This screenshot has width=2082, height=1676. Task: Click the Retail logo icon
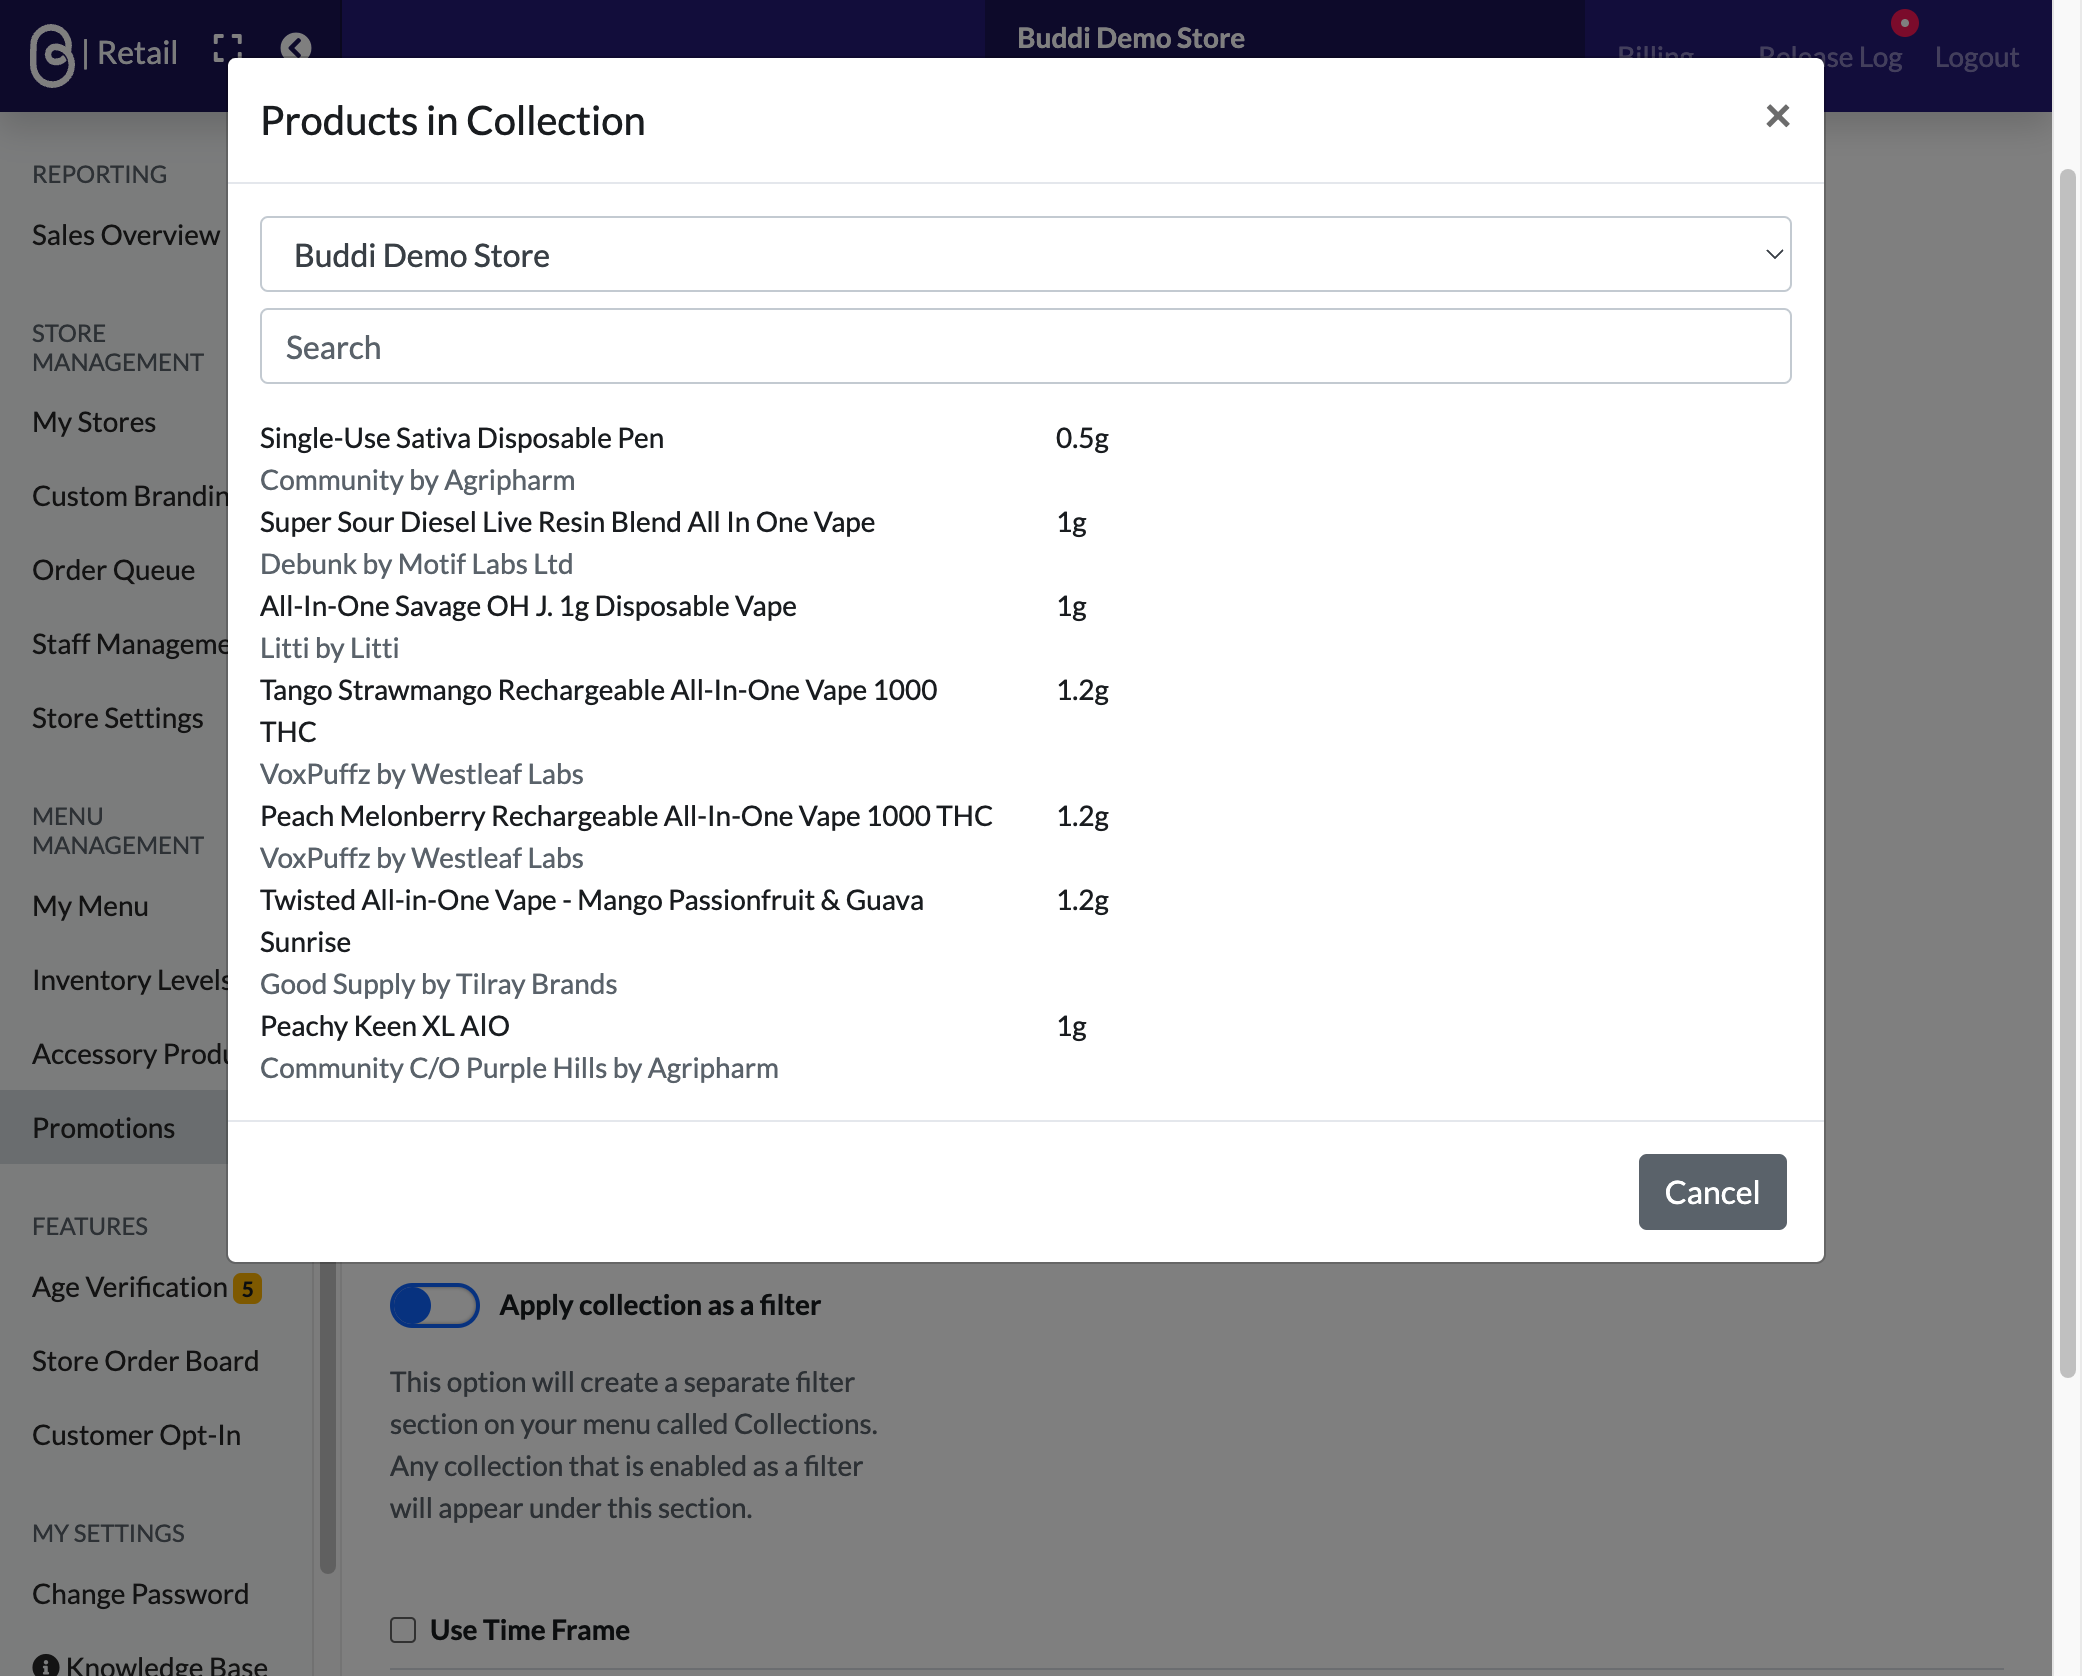point(52,55)
